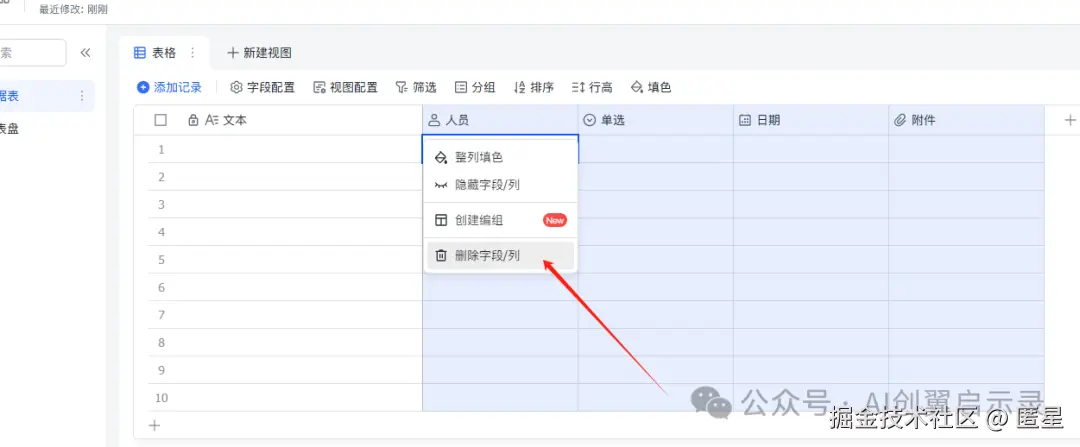
Task: Add a new row with bottom plus icon
Action: (155, 426)
